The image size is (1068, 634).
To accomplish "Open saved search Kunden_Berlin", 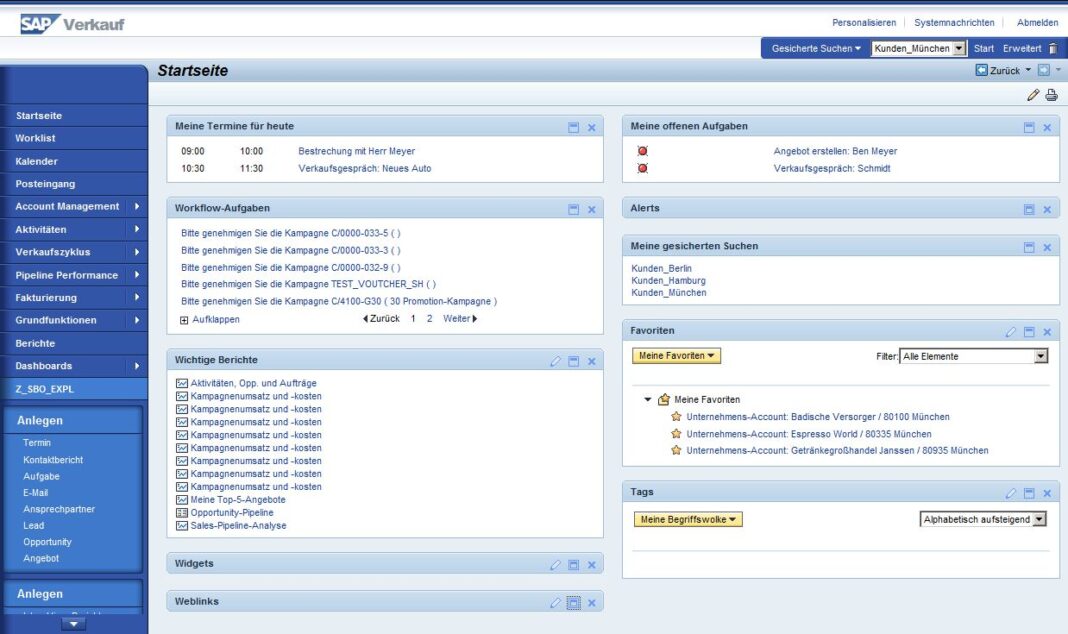I will click(661, 268).
